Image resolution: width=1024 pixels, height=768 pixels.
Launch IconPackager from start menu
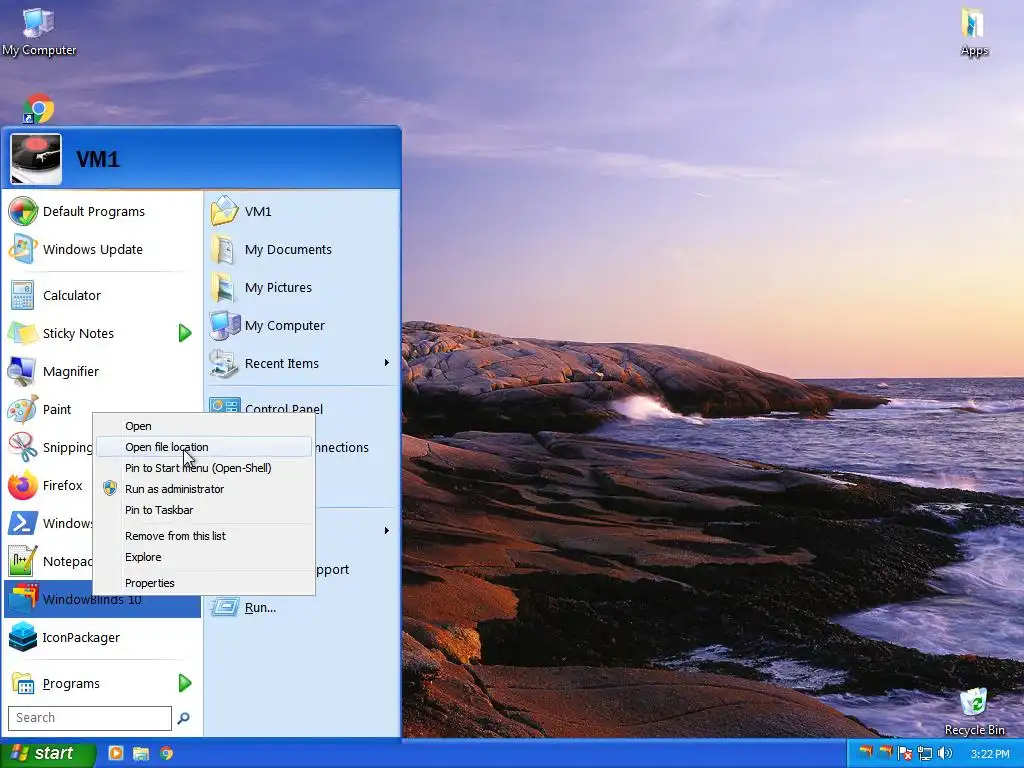click(x=103, y=637)
